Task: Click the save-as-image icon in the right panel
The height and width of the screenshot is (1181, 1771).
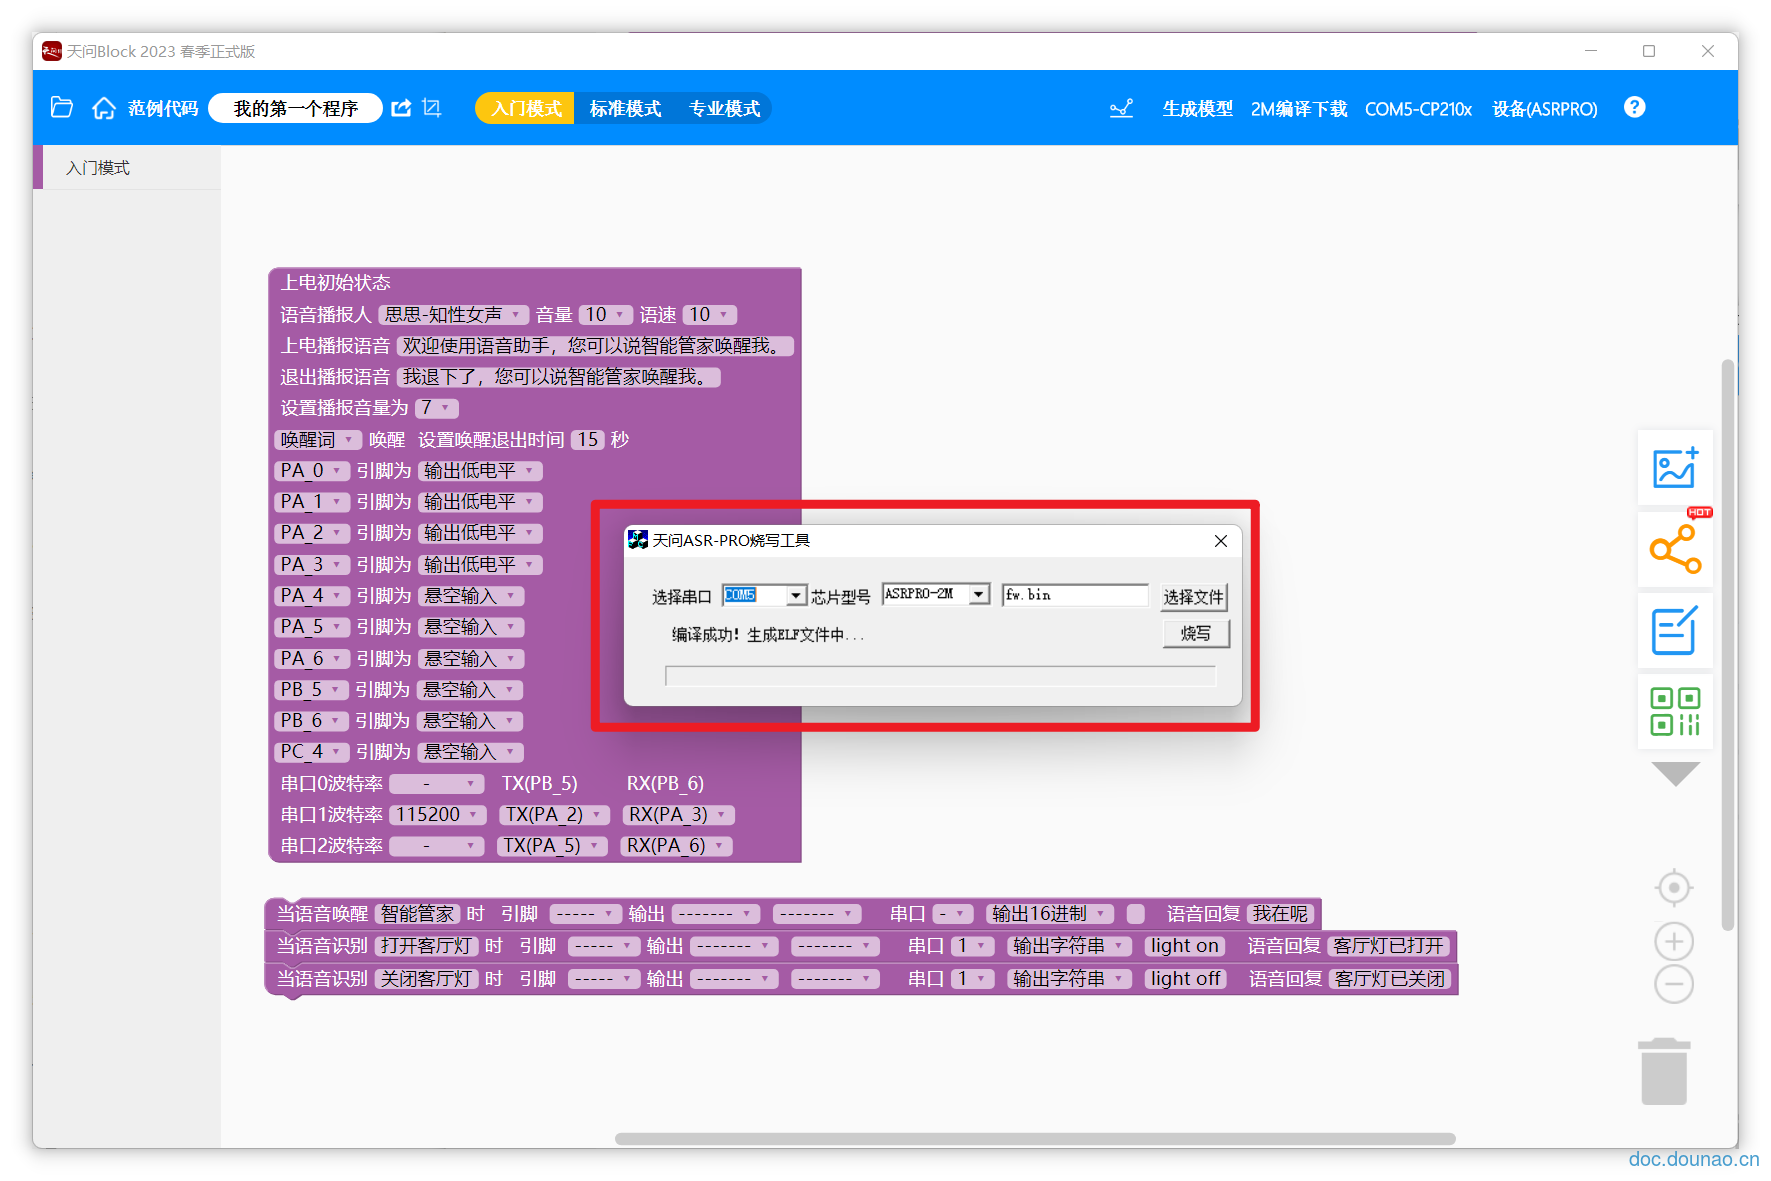Action: coord(1675,468)
